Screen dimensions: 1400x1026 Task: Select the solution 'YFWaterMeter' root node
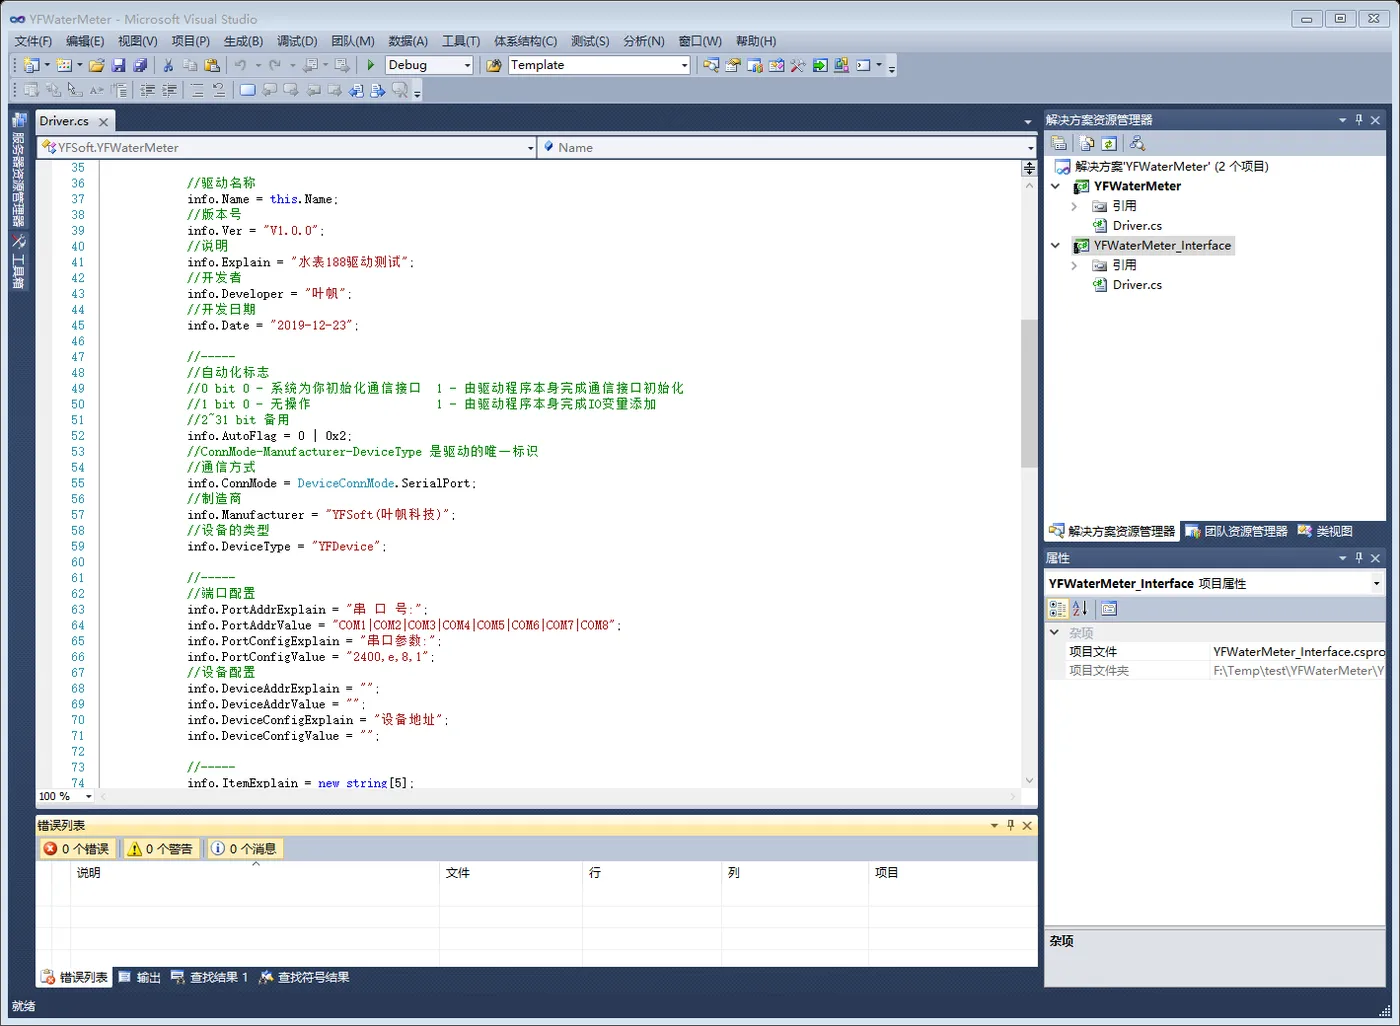pyautogui.click(x=1171, y=166)
